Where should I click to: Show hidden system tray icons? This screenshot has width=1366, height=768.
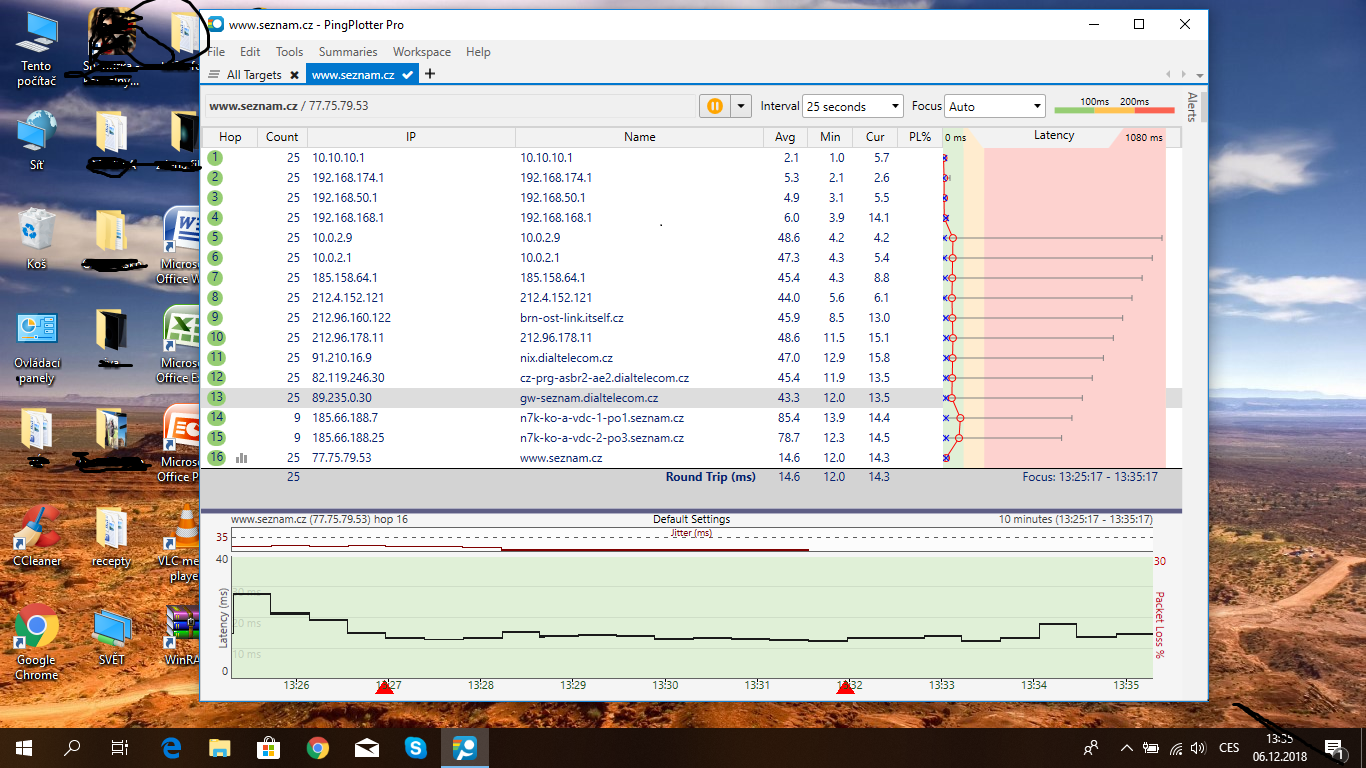pos(1127,748)
